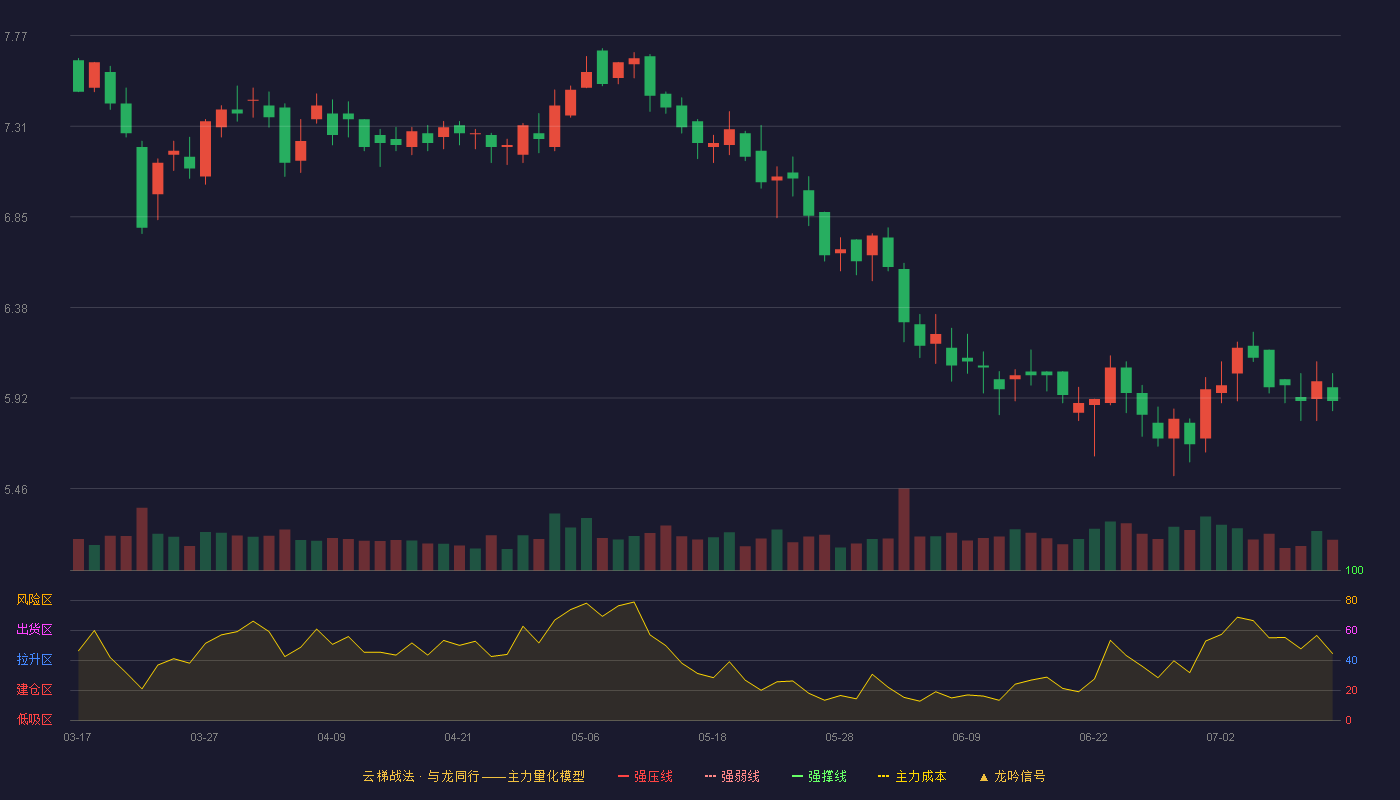Viewport: 1400px width, 800px height.
Task: Select the 出货区 zone label
Action: click(35, 630)
